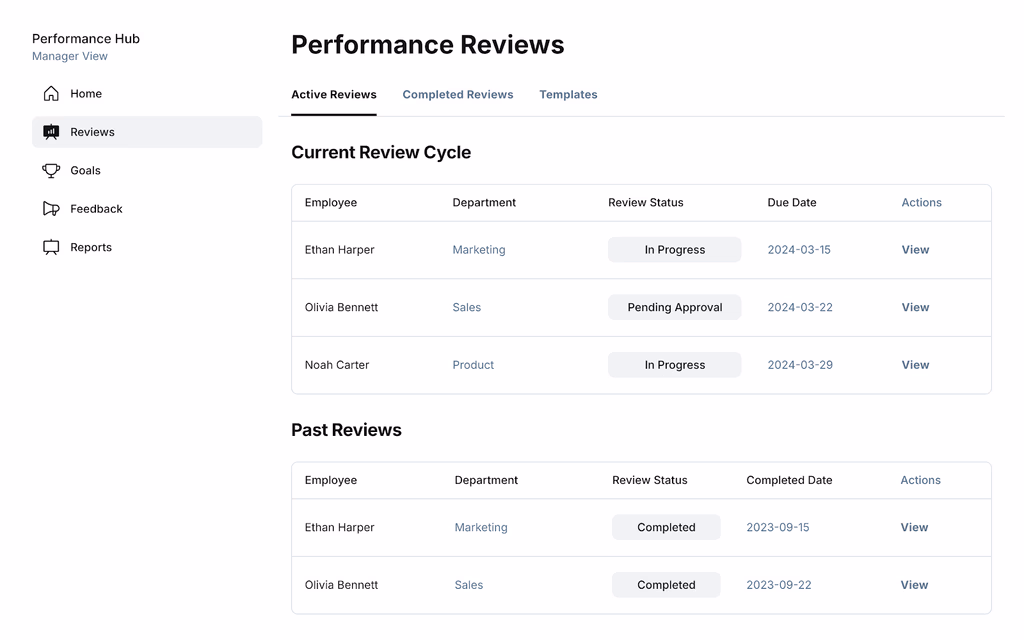1024x640 pixels.
Task: View Olivia Bennett's pending approval review
Action: coord(915,307)
